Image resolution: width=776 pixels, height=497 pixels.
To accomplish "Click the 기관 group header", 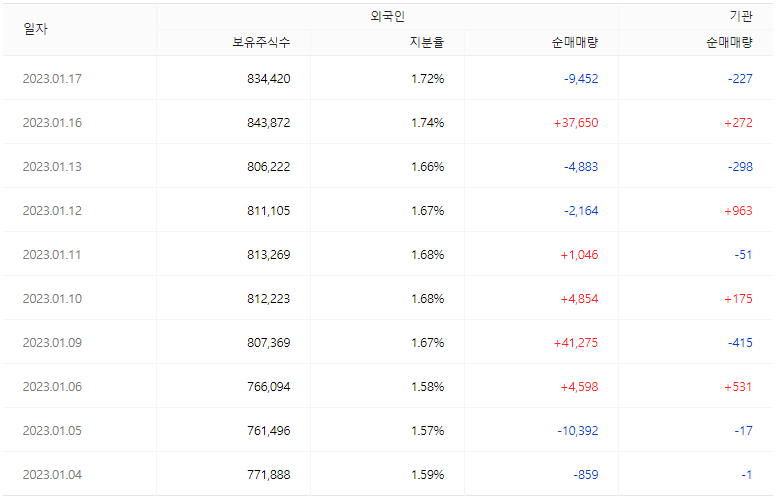I will tap(741, 16).
